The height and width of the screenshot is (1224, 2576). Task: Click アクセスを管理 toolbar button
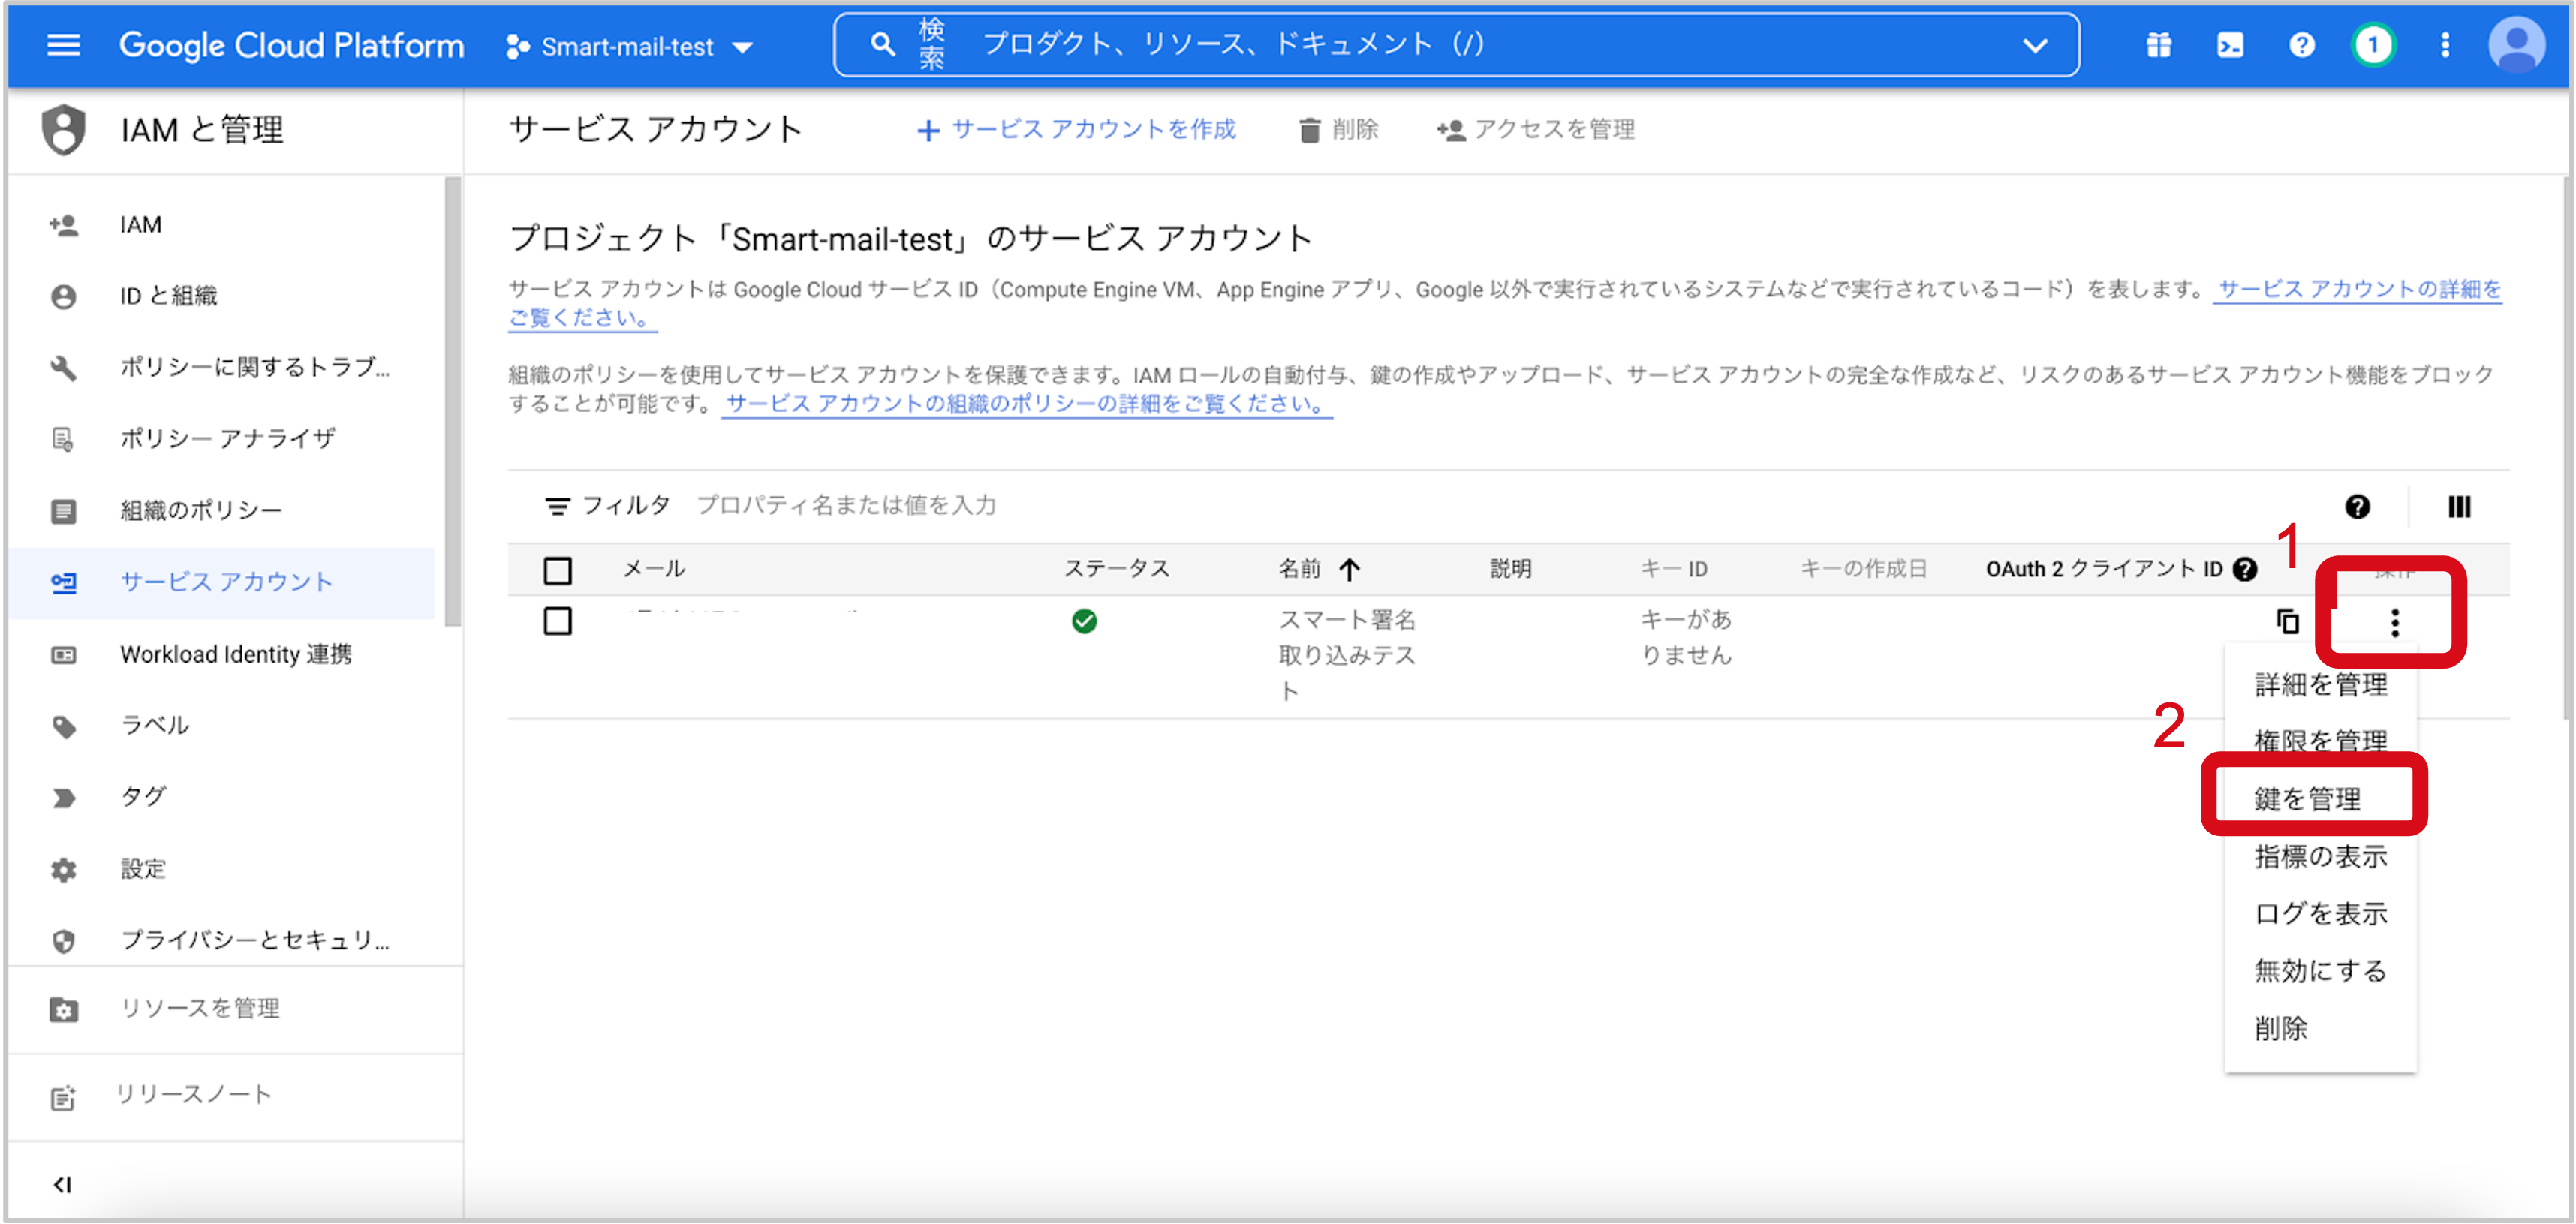(1536, 129)
